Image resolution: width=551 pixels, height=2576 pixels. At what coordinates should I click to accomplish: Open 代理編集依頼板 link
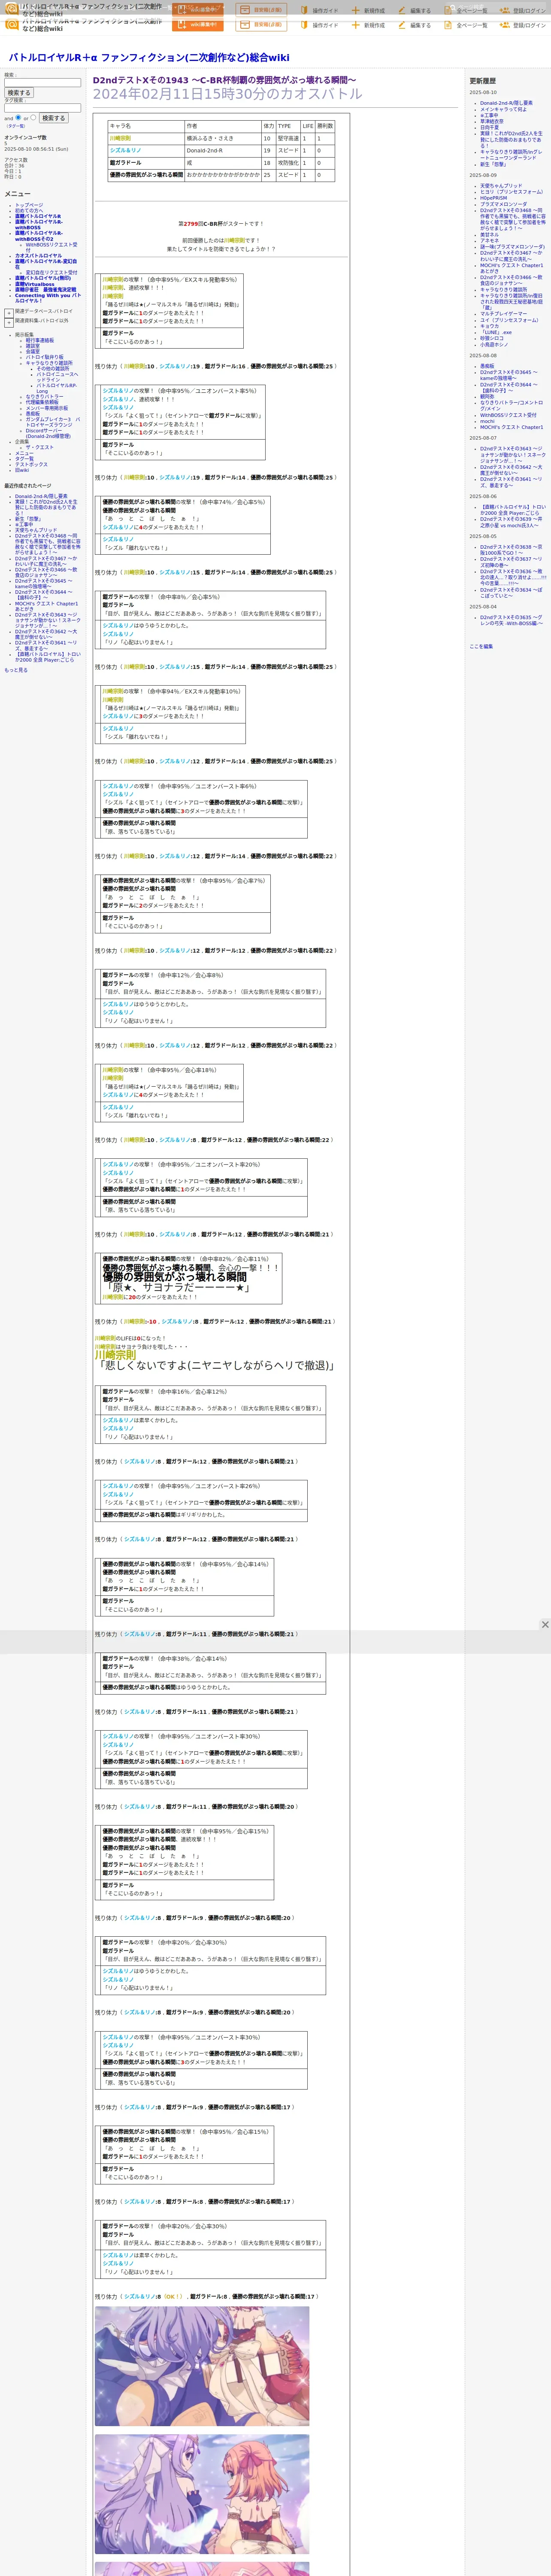pyautogui.click(x=42, y=402)
